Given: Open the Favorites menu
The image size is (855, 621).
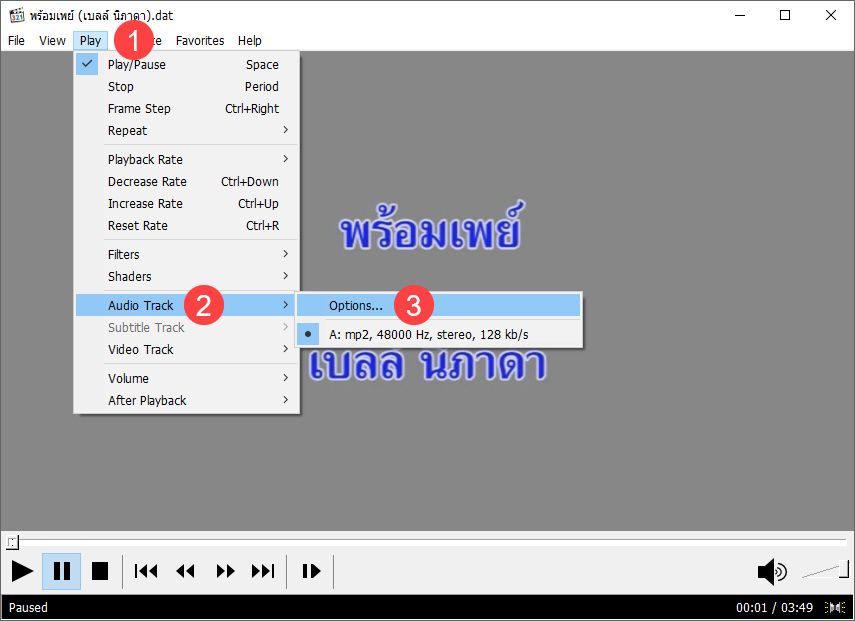Looking at the screenshot, I should (200, 41).
